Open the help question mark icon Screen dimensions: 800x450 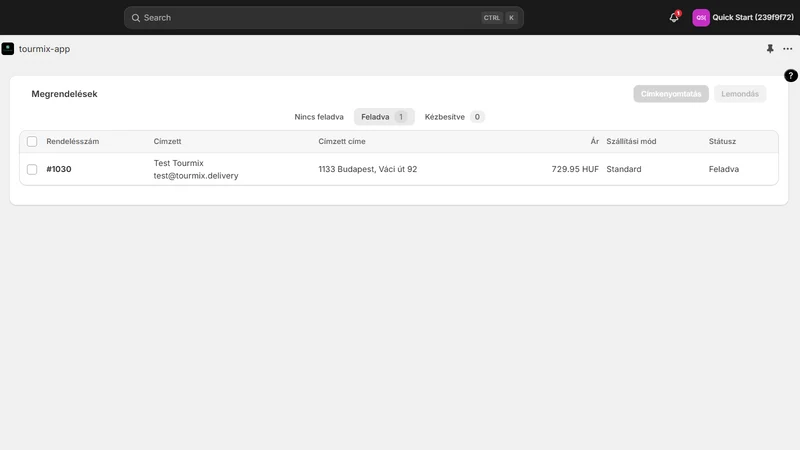tap(791, 76)
